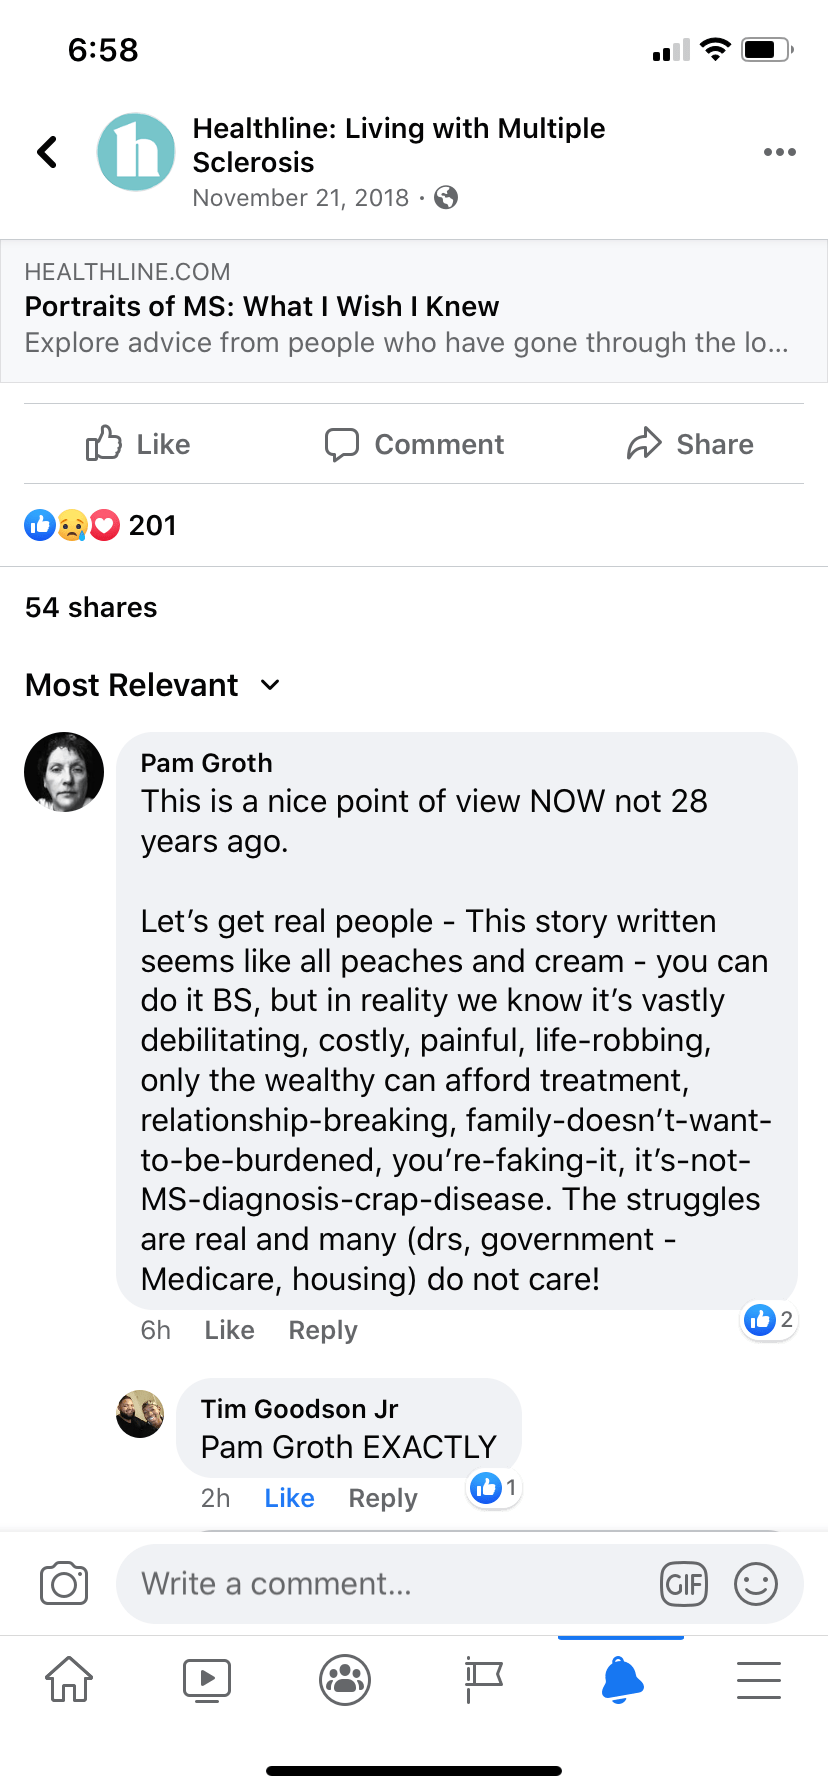The image size is (828, 1792).
Task: Tap the back arrow icon
Action: (x=47, y=152)
